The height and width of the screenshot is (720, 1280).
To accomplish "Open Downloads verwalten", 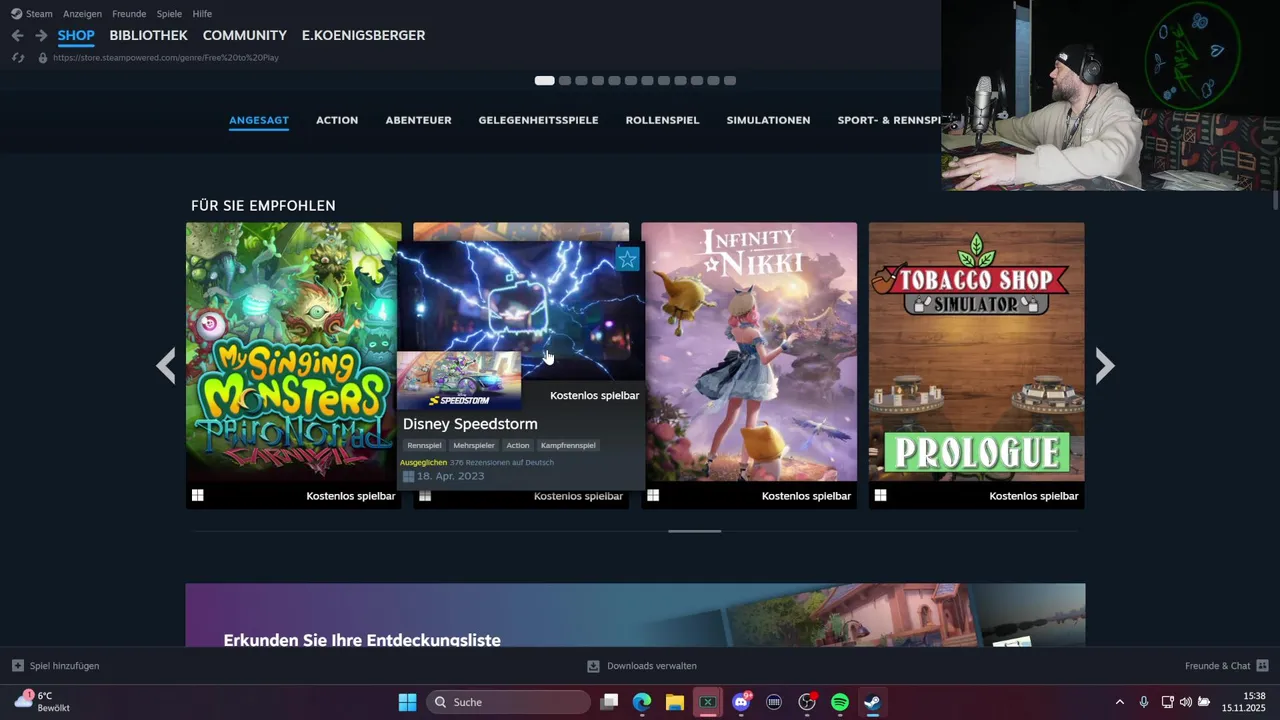I will tap(641, 666).
